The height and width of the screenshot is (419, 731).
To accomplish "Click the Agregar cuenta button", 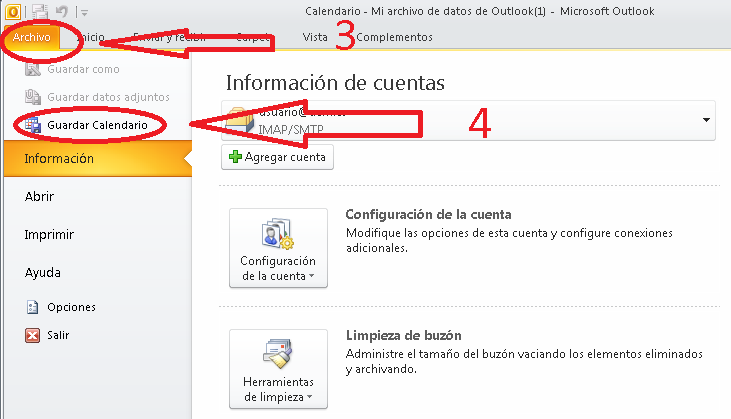I will [277, 157].
